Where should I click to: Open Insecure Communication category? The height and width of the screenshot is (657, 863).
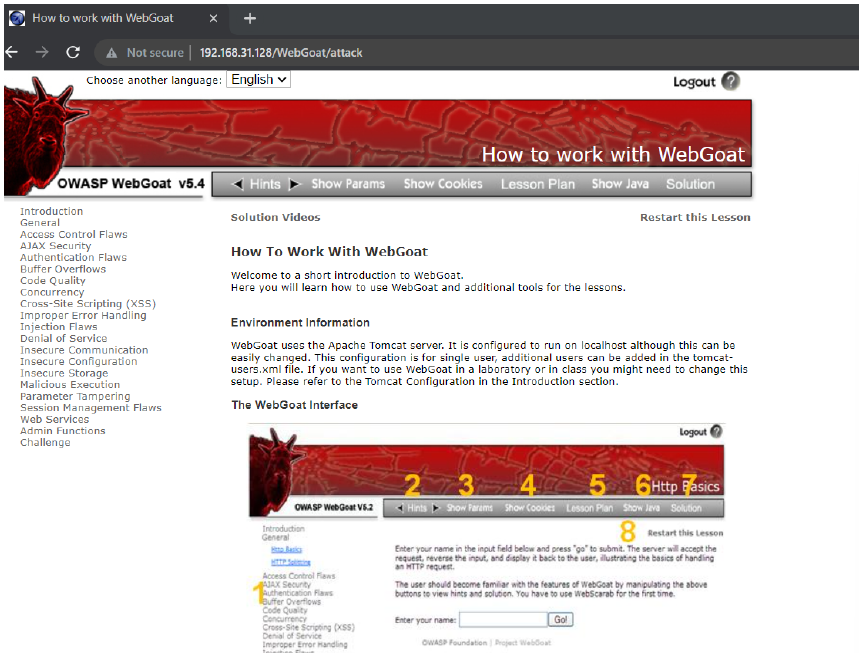point(84,350)
